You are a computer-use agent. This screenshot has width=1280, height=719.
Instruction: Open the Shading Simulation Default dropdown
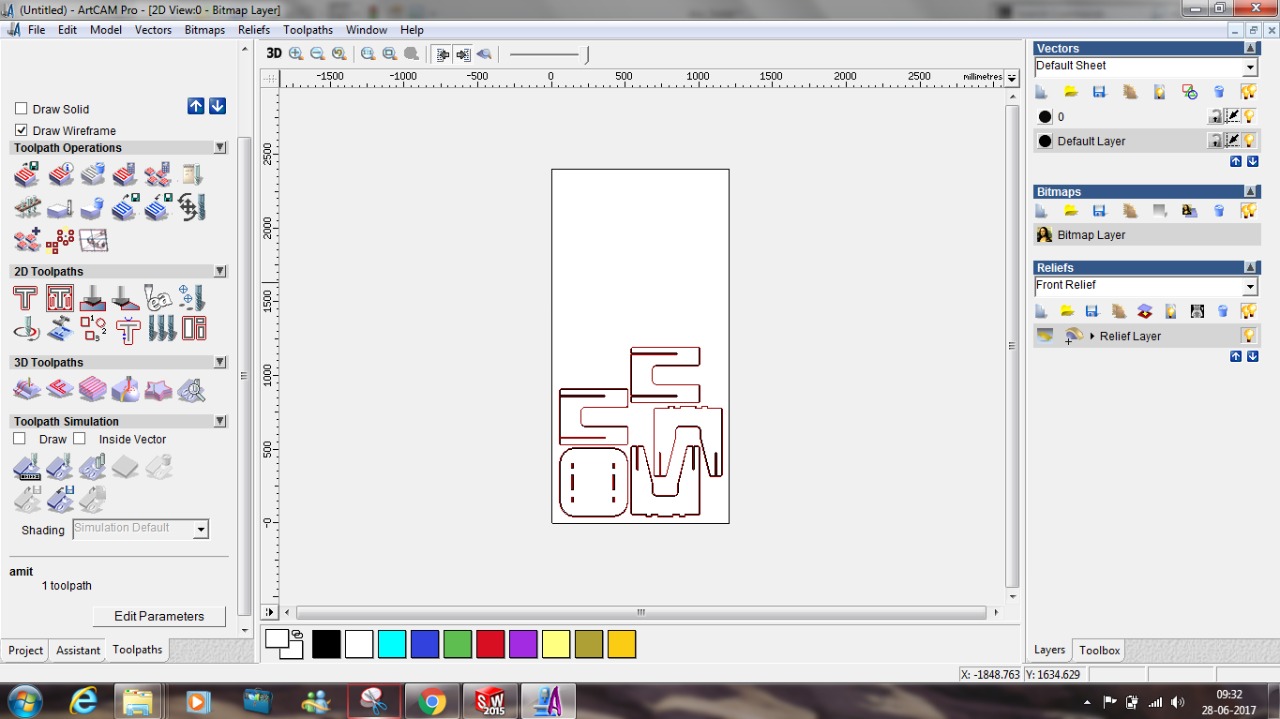(x=201, y=529)
